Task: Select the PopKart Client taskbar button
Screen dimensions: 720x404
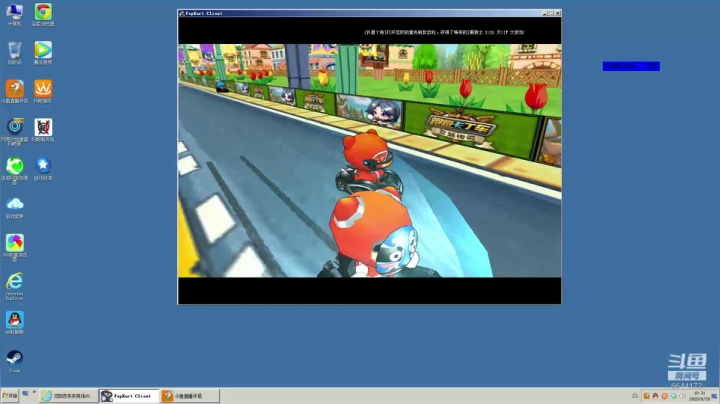Action: (129, 396)
